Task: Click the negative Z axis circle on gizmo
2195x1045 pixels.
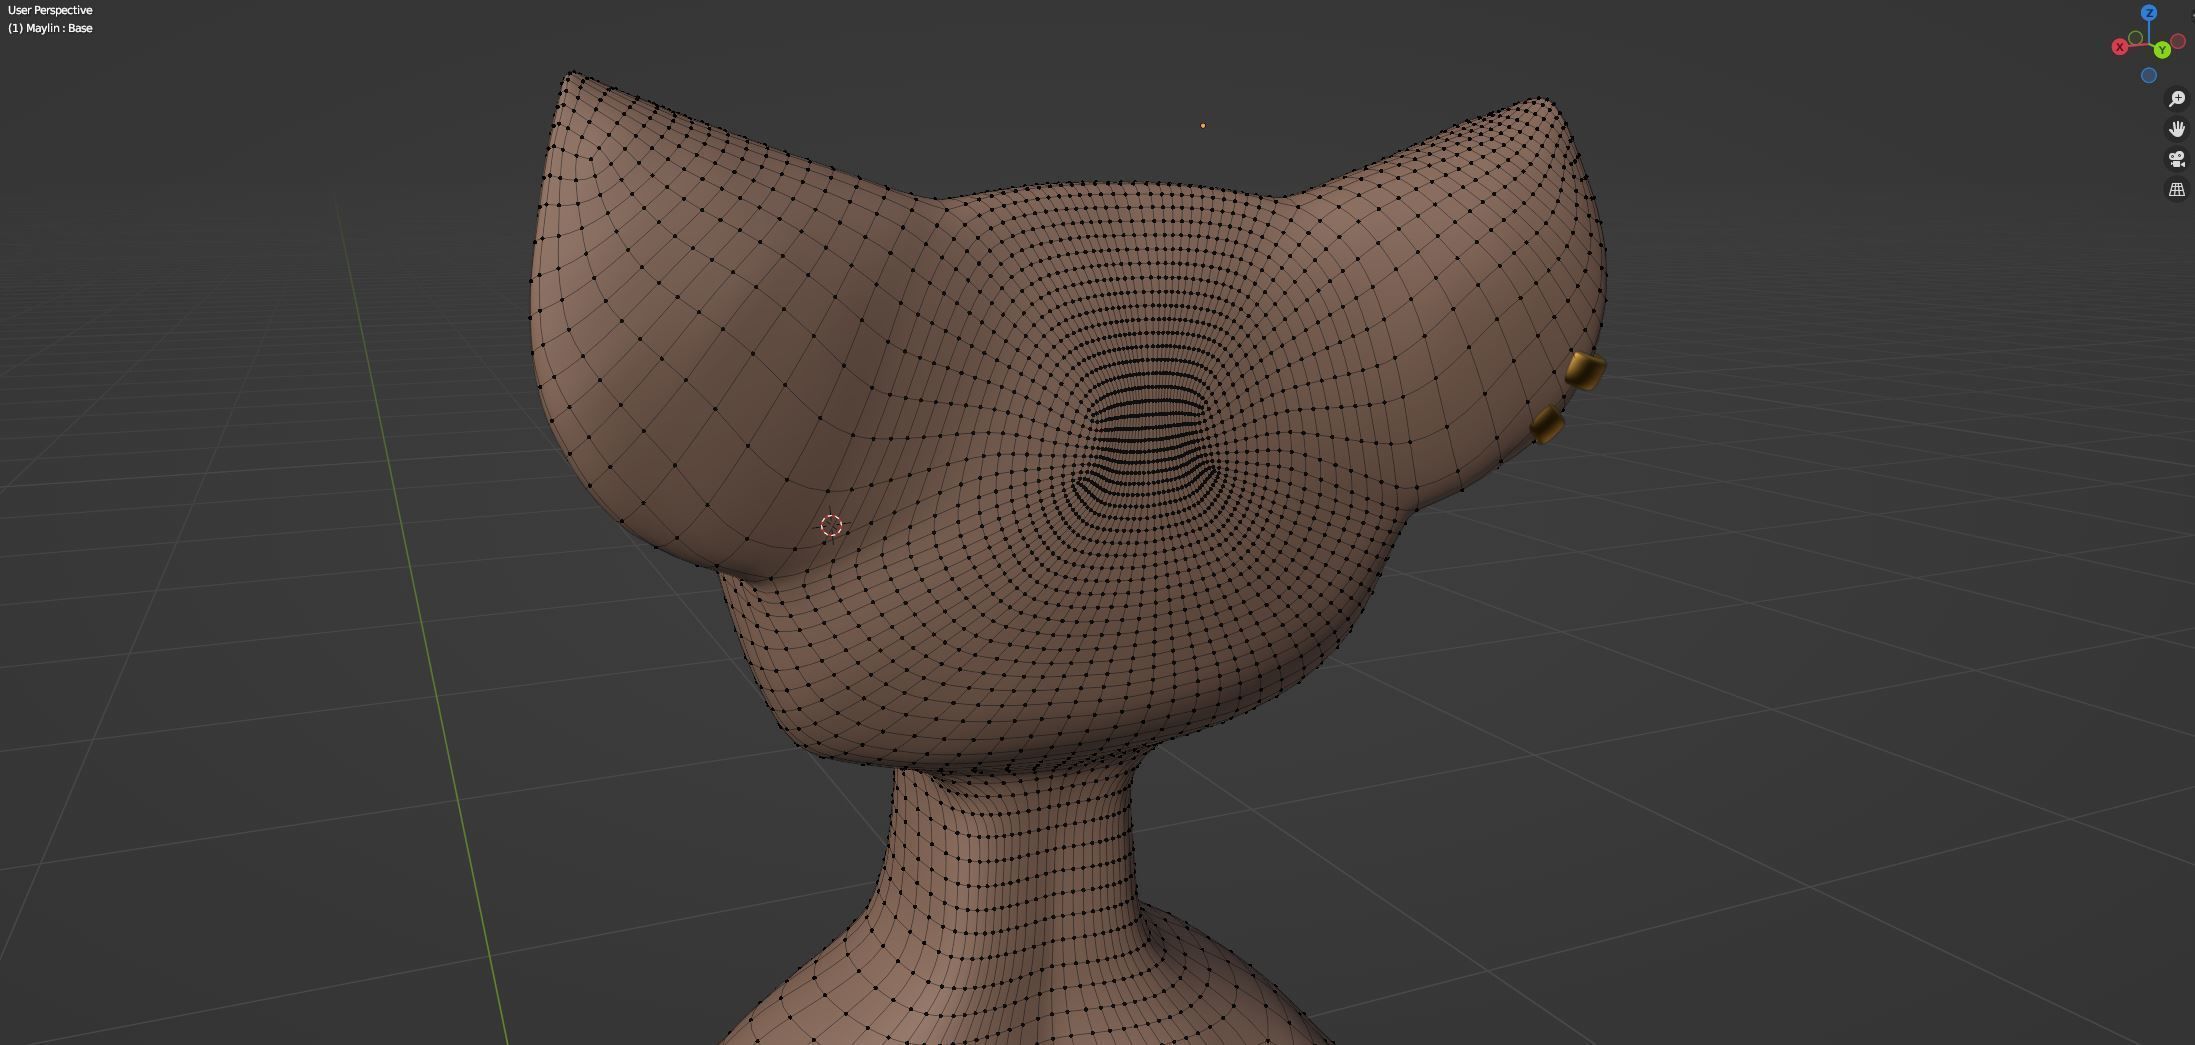Action: [2148, 75]
